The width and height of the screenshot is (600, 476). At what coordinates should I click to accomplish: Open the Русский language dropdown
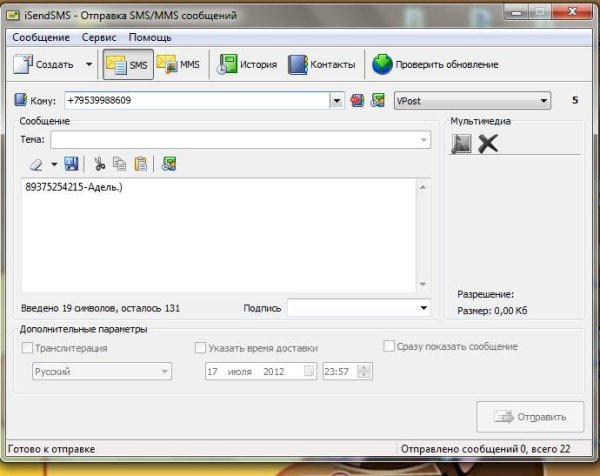pyautogui.click(x=102, y=371)
